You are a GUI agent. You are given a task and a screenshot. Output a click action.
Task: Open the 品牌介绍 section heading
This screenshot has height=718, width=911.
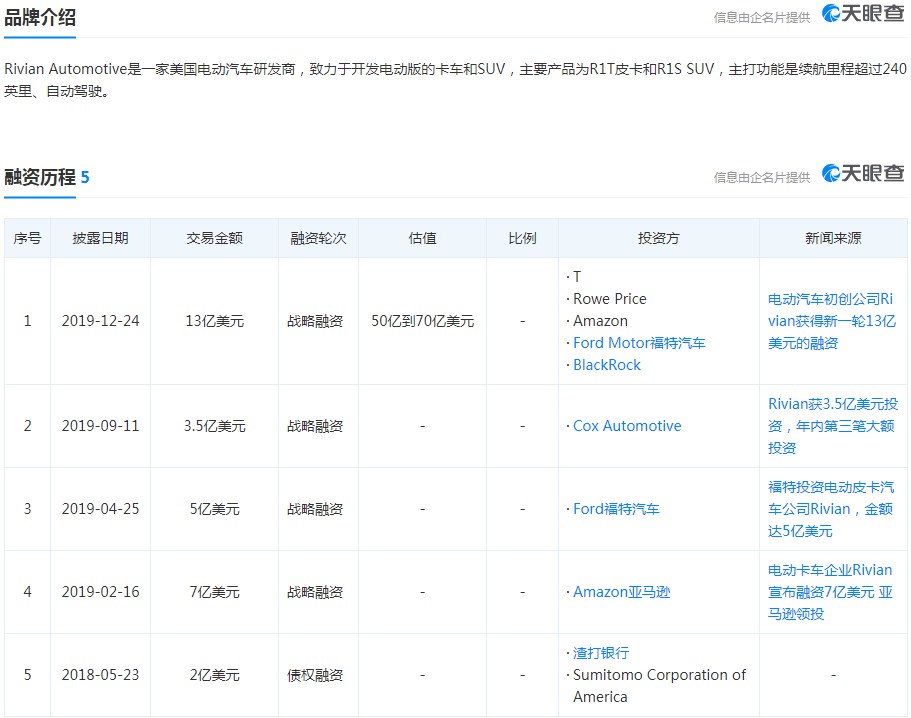coord(40,17)
